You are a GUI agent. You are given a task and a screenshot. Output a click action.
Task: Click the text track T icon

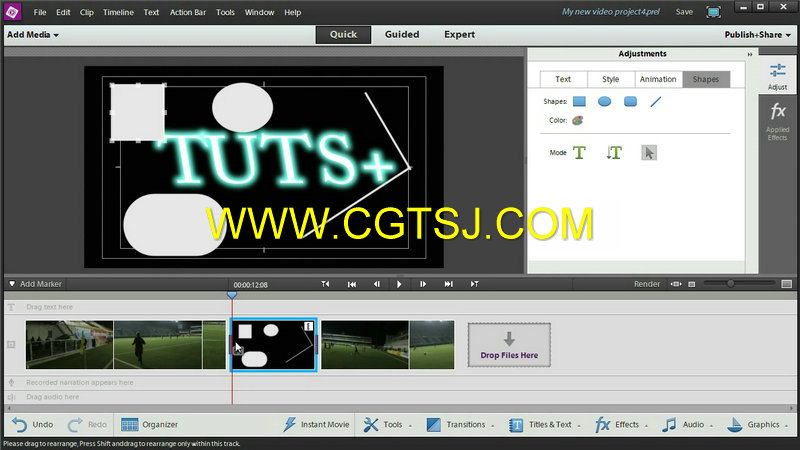pos(11,307)
